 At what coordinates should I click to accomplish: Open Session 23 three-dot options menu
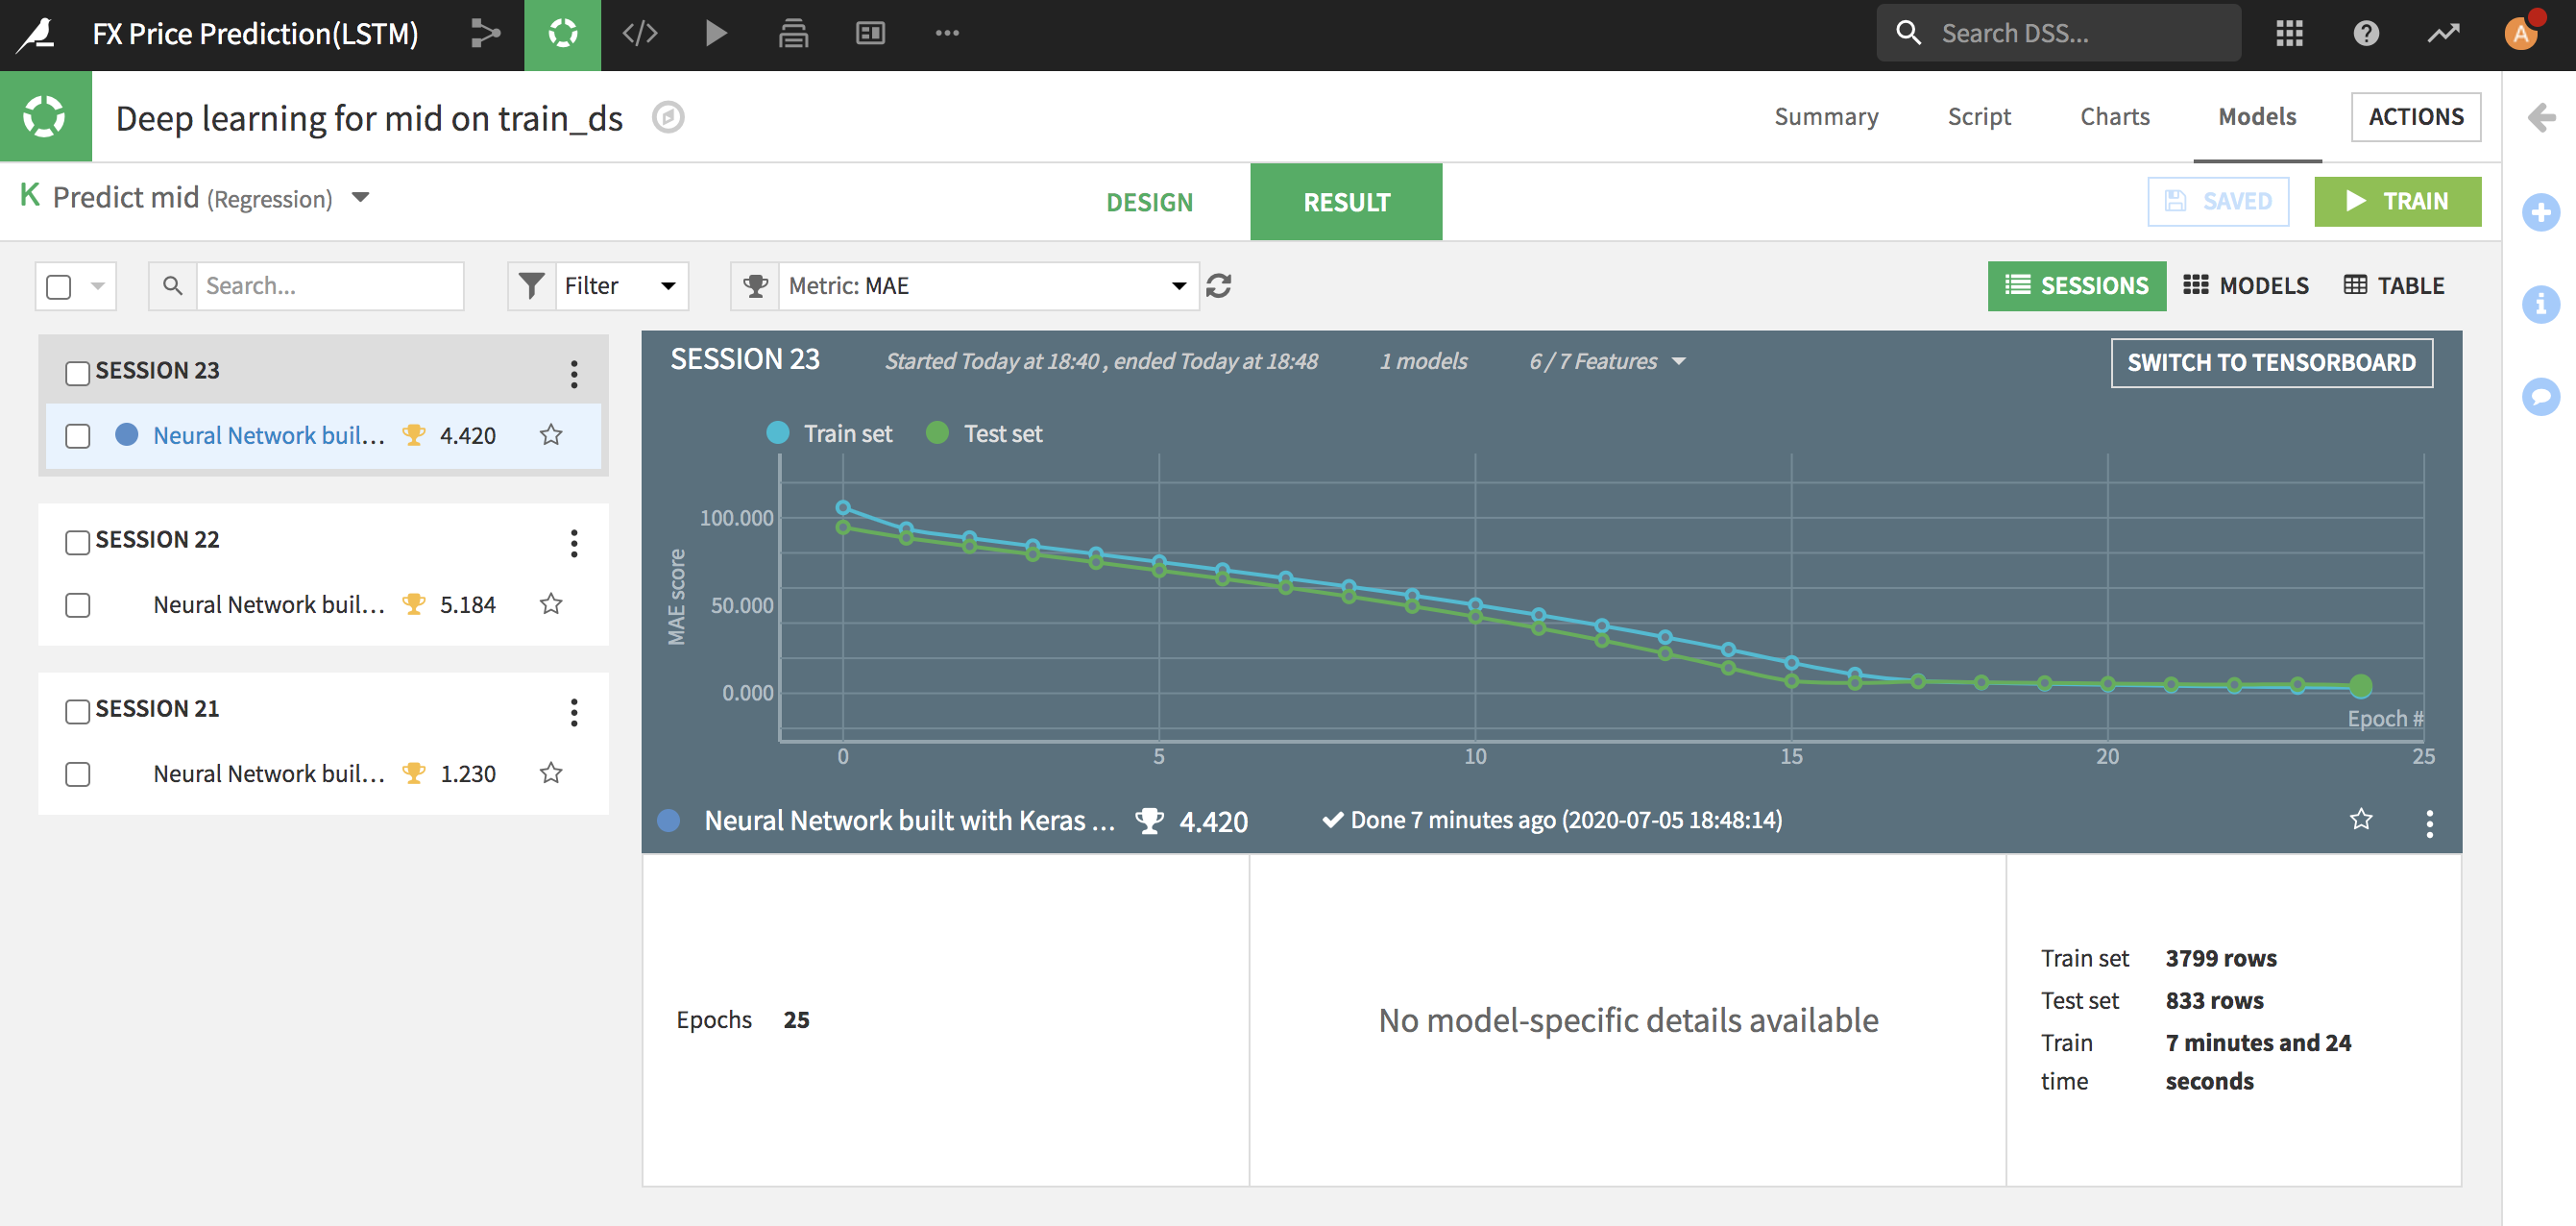pos(573,373)
